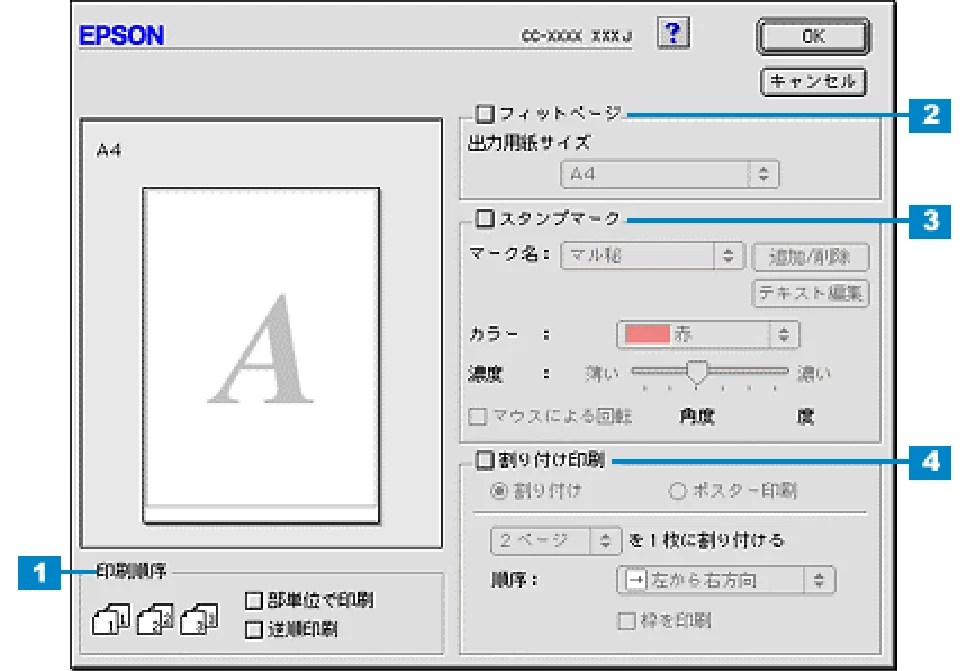968x671 pixels.
Task: Enable the フィットページ checkbox
Action: [x=485, y=114]
